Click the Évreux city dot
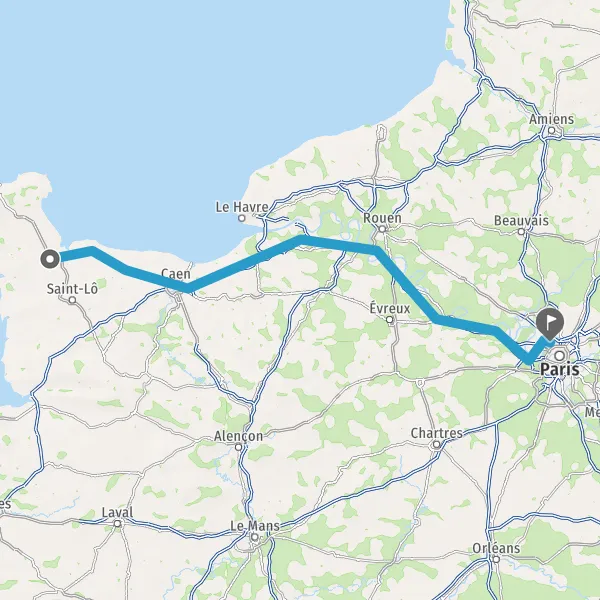 [390, 319]
